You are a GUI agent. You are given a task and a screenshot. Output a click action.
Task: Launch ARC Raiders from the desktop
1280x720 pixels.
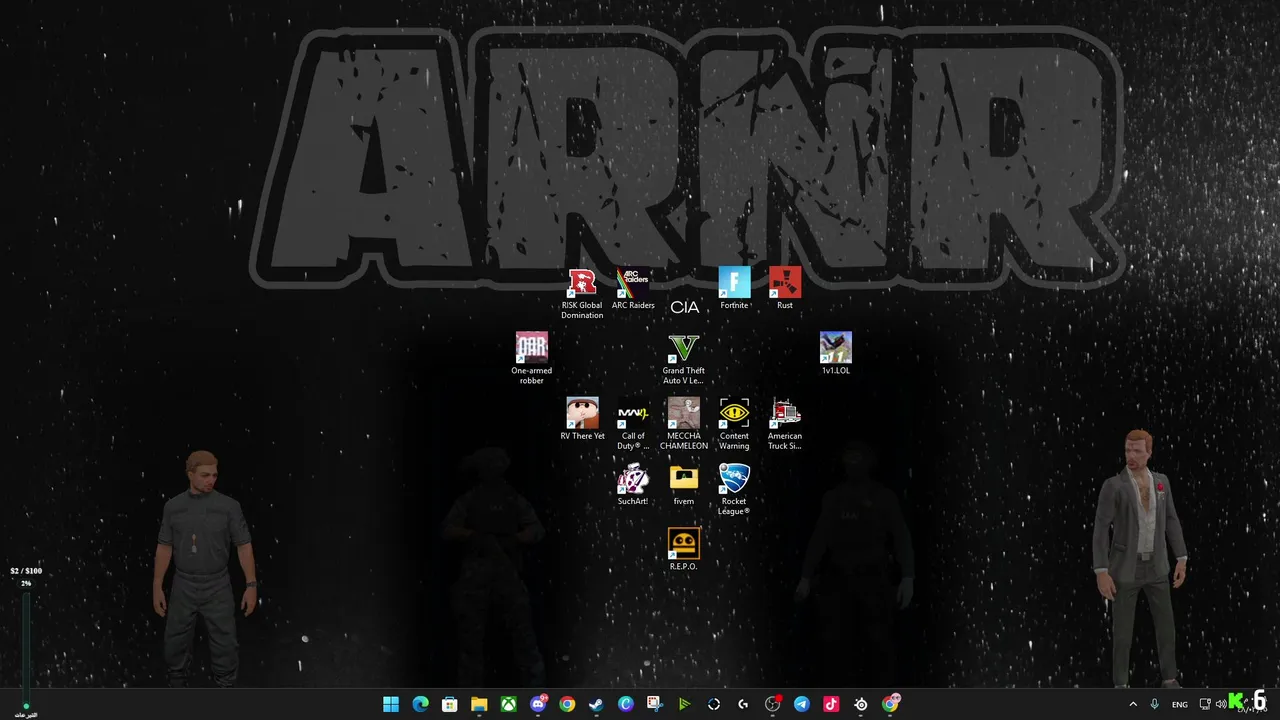point(633,289)
